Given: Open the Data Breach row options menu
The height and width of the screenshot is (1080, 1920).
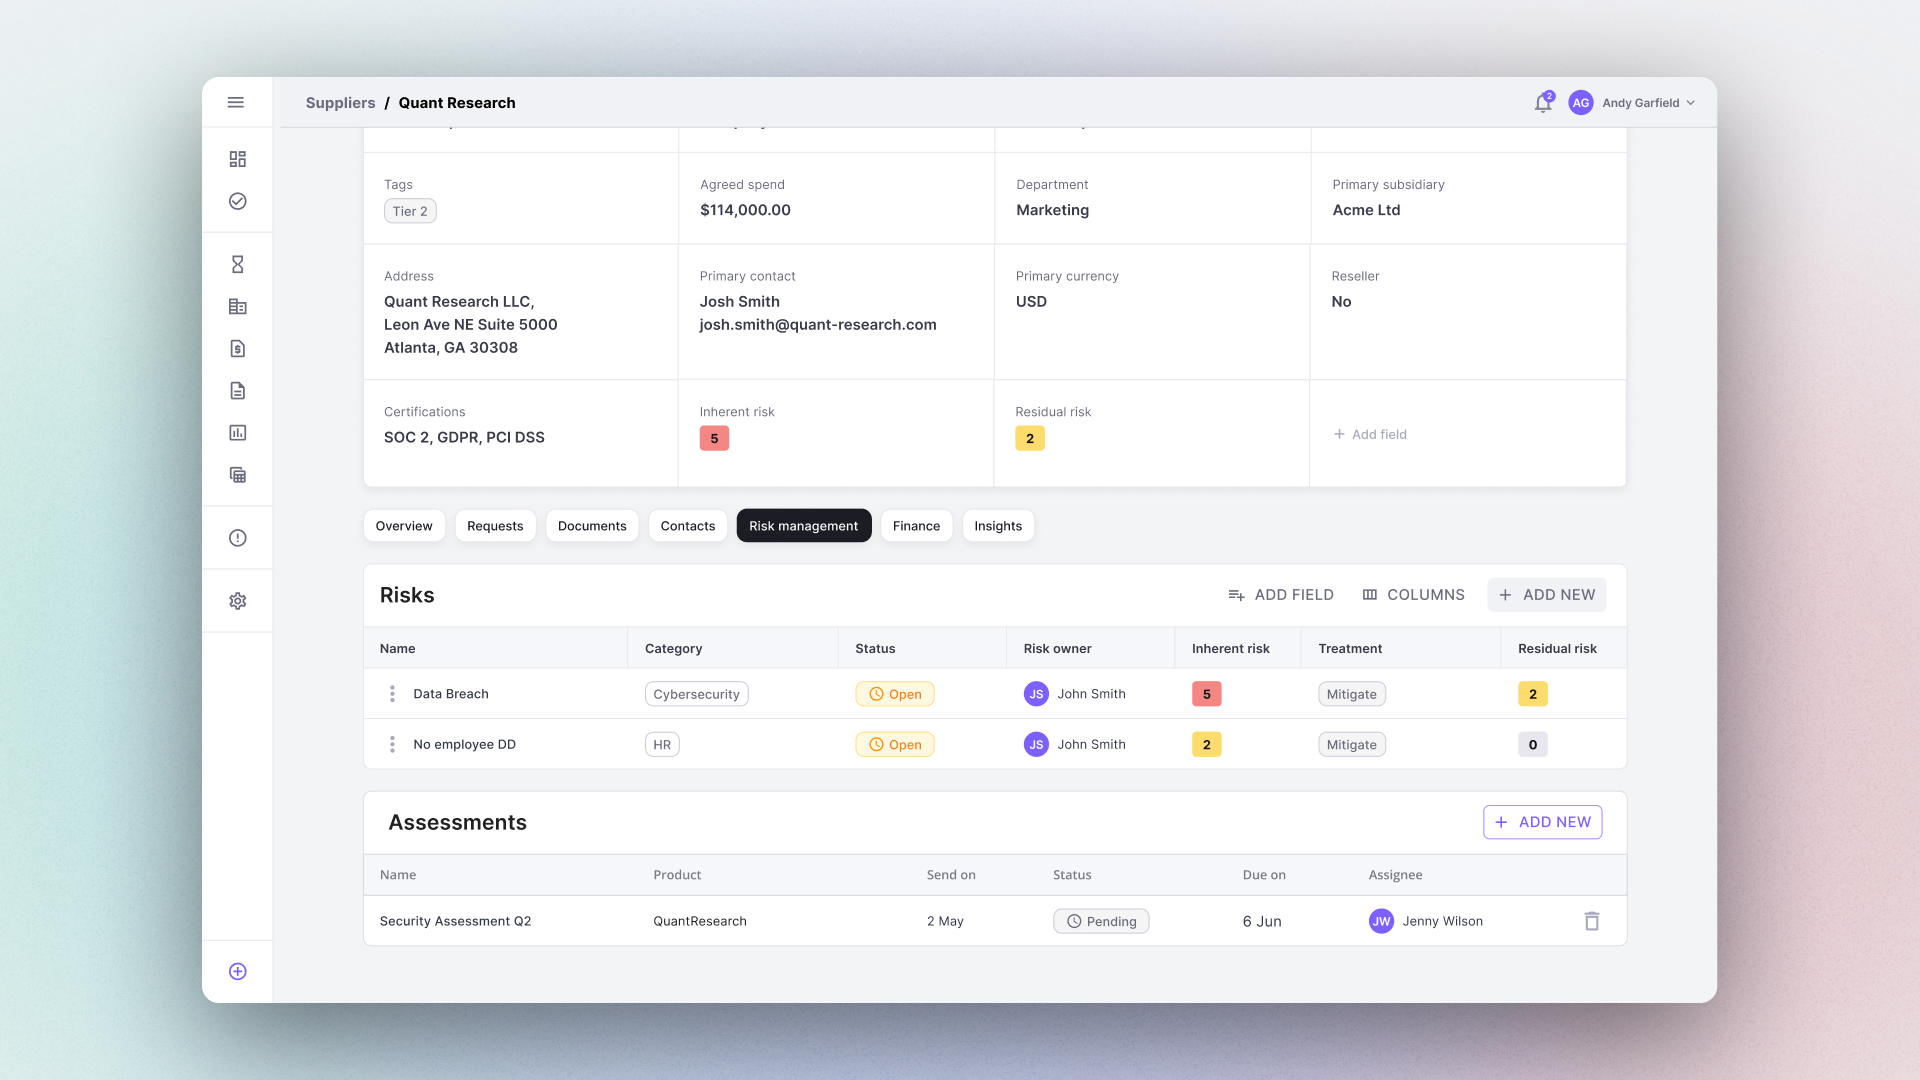Looking at the screenshot, I should tap(392, 694).
